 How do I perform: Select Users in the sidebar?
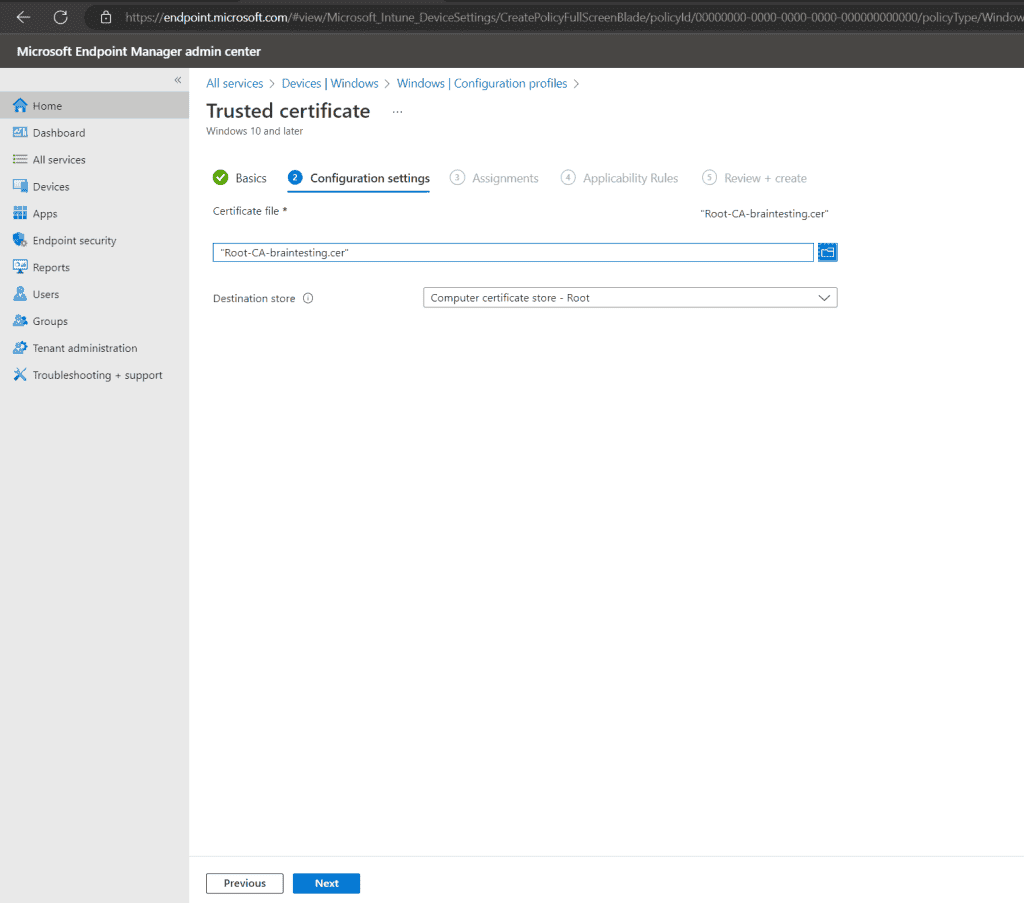click(46, 293)
